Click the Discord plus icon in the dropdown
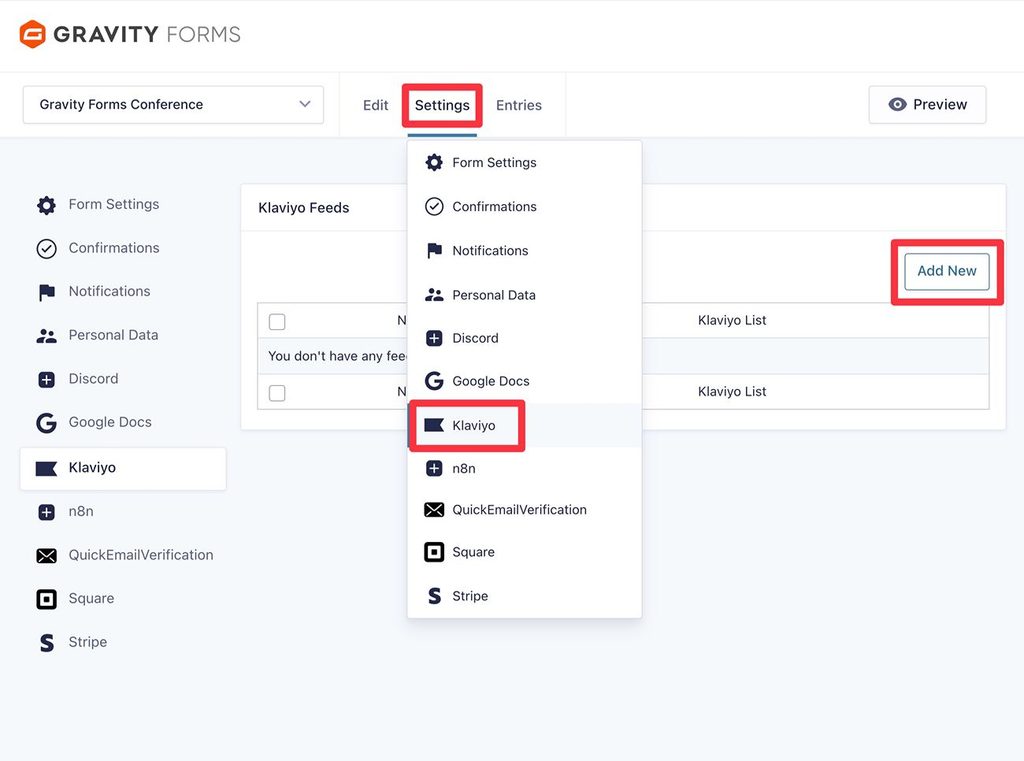Viewport: 1024px width, 761px height. (434, 338)
